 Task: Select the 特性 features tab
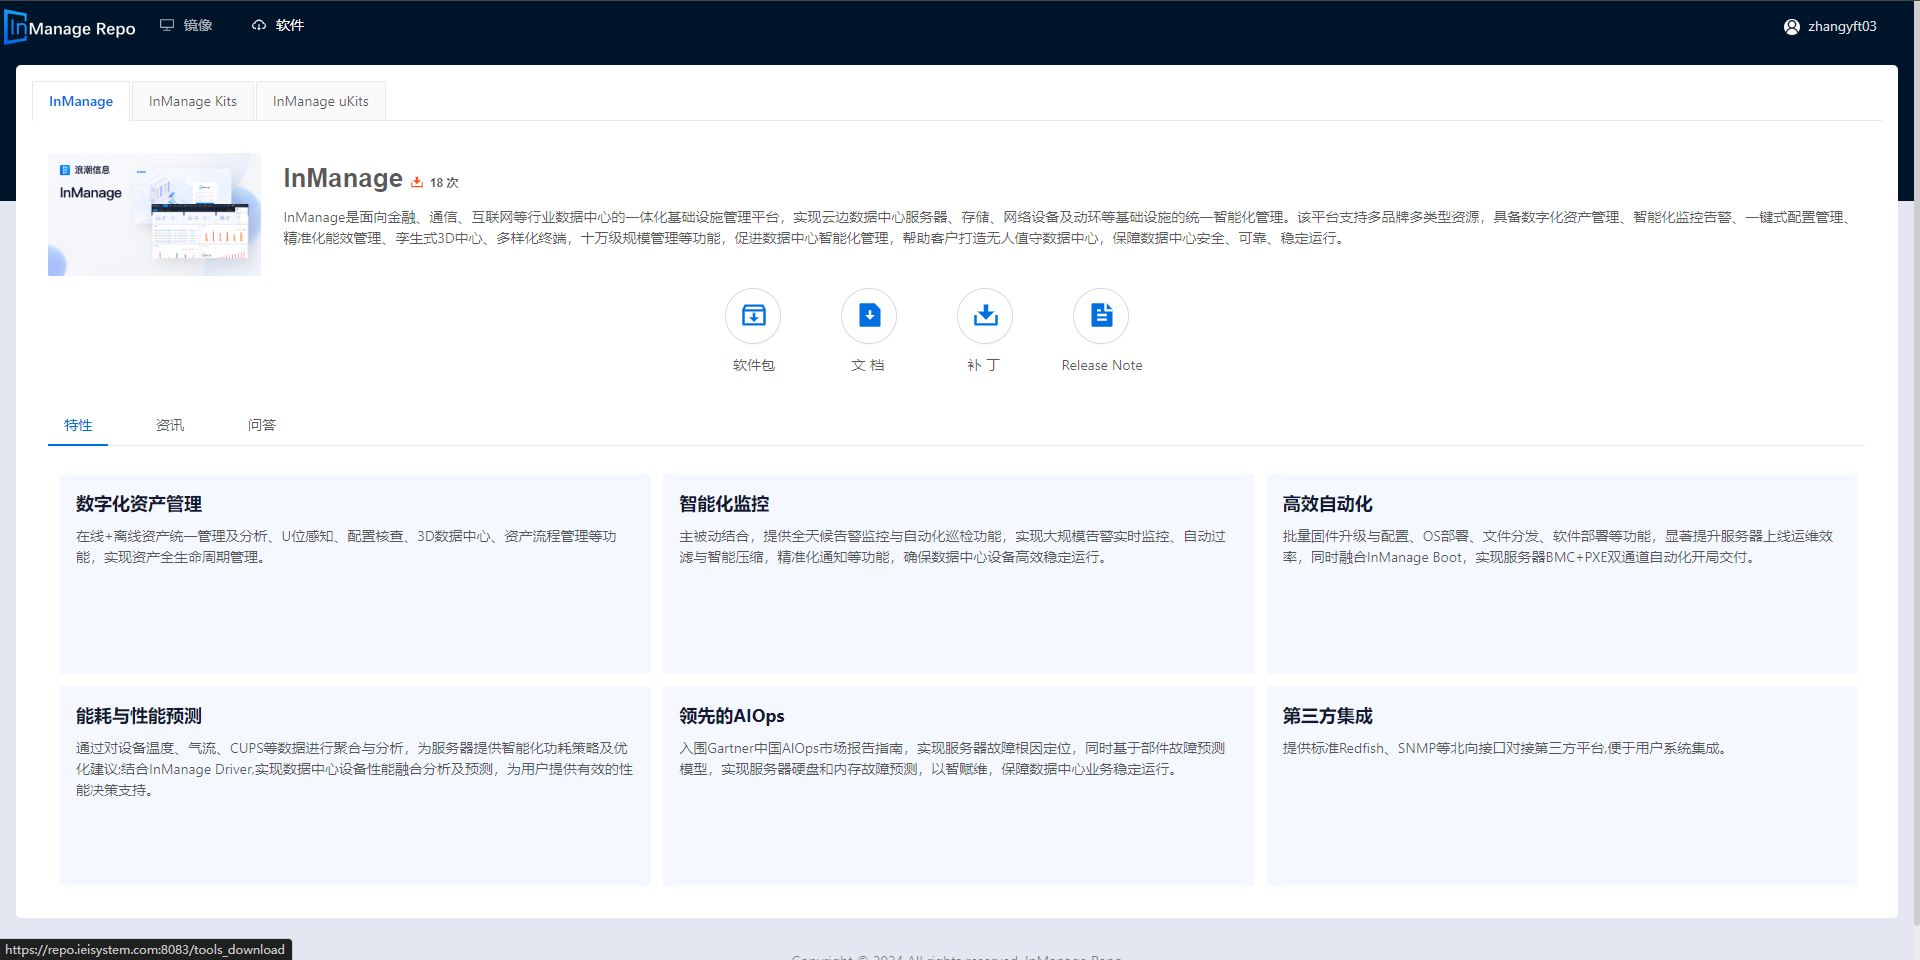(x=78, y=425)
